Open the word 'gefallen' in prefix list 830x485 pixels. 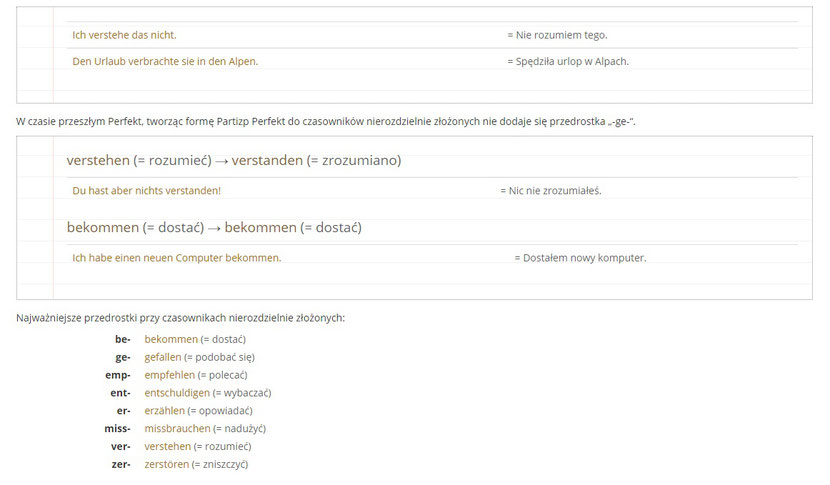coord(163,357)
